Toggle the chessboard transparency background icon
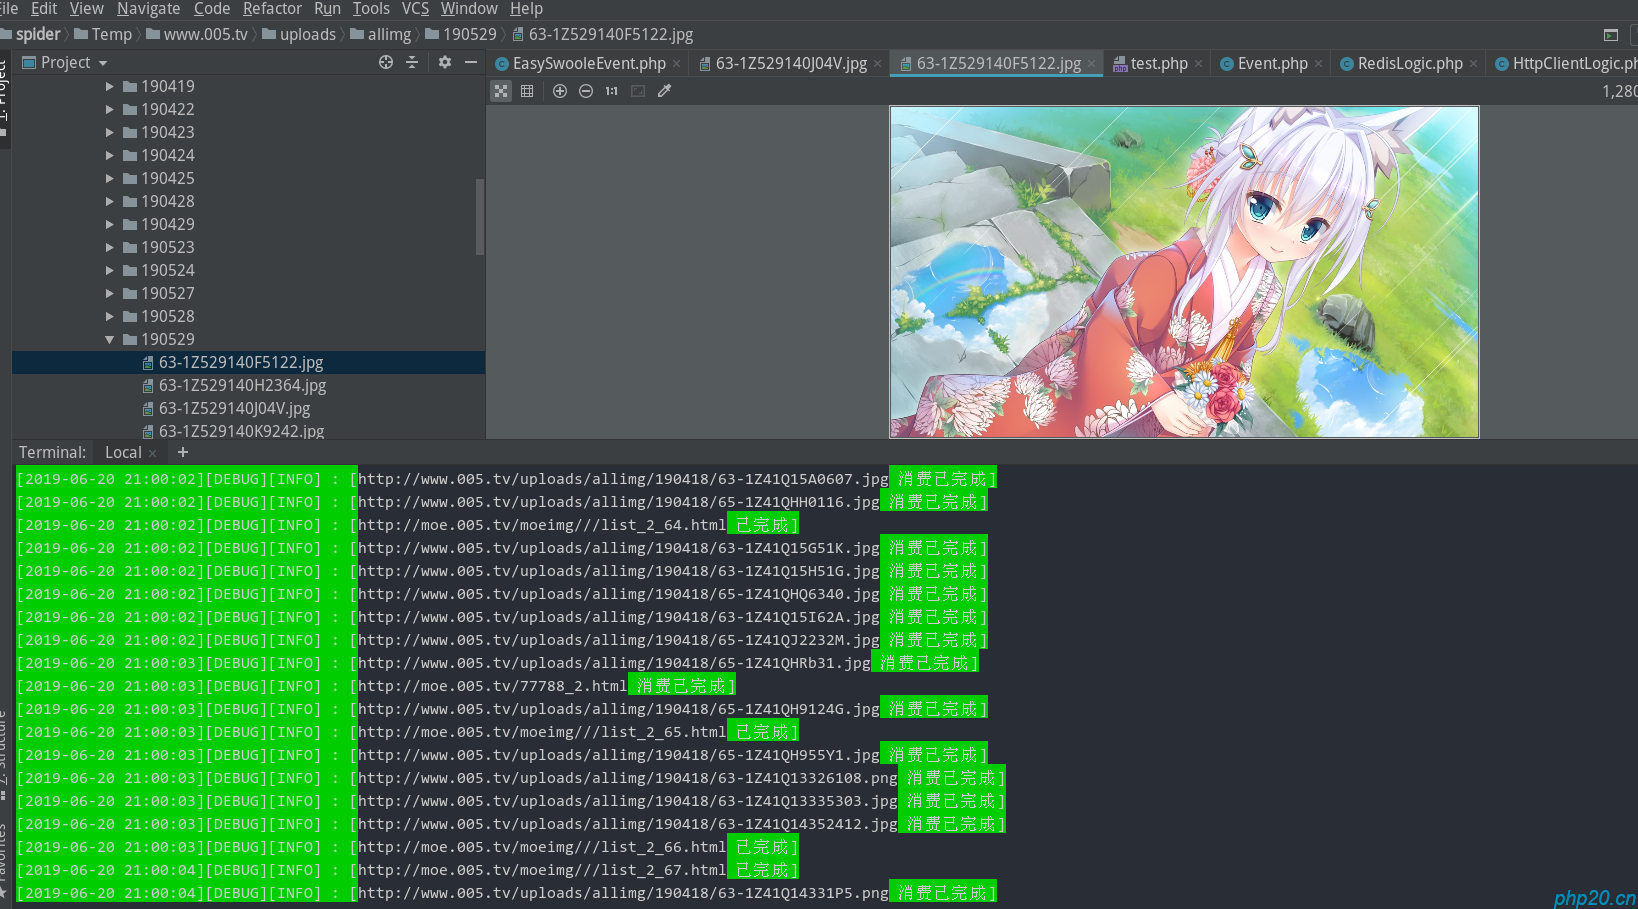 [501, 91]
